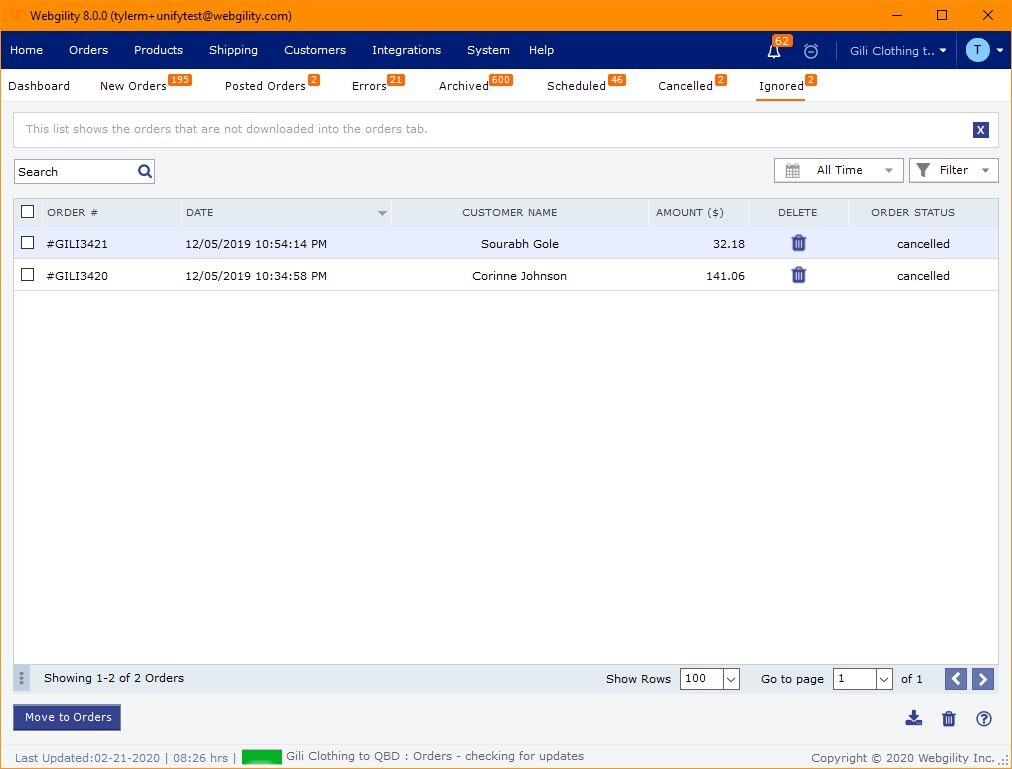Switch to the Cancelled tab
This screenshot has height=769, width=1012.
tap(685, 86)
